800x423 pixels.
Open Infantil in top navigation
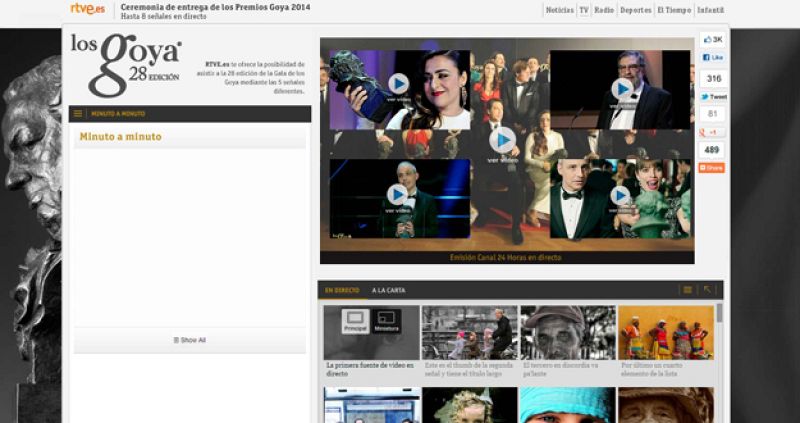click(x=711, y=10)
